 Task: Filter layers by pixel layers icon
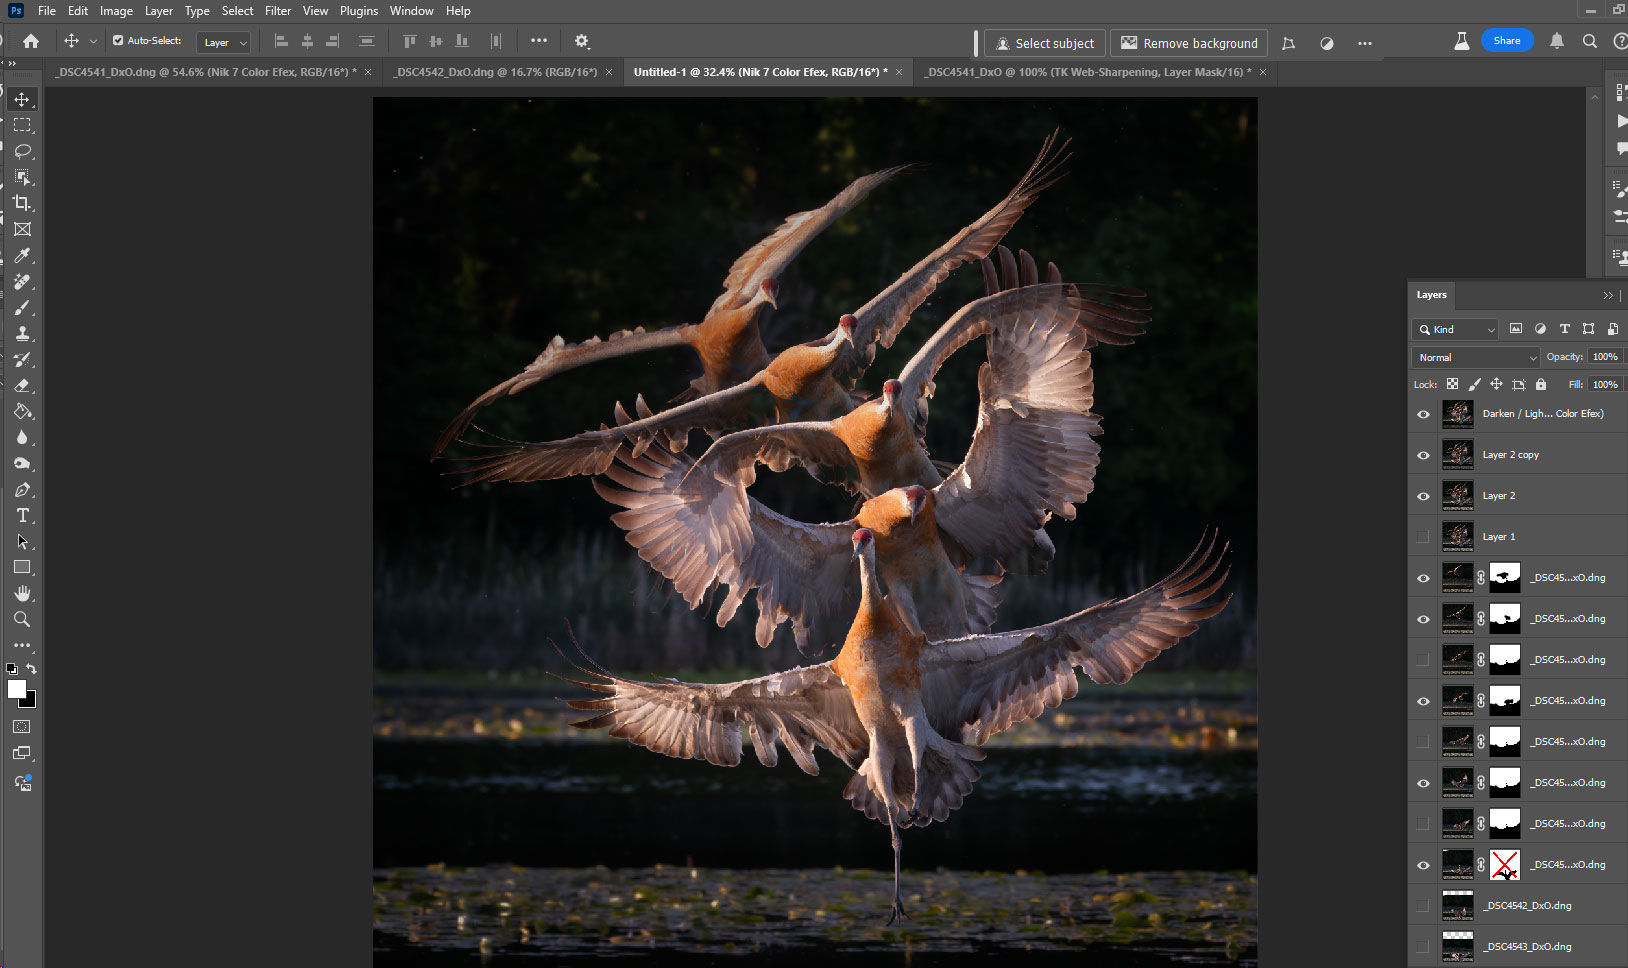(x=1516, y=329)
